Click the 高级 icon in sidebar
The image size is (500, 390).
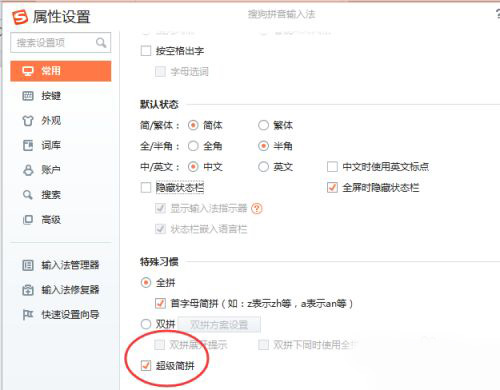(x=28, y=220)
